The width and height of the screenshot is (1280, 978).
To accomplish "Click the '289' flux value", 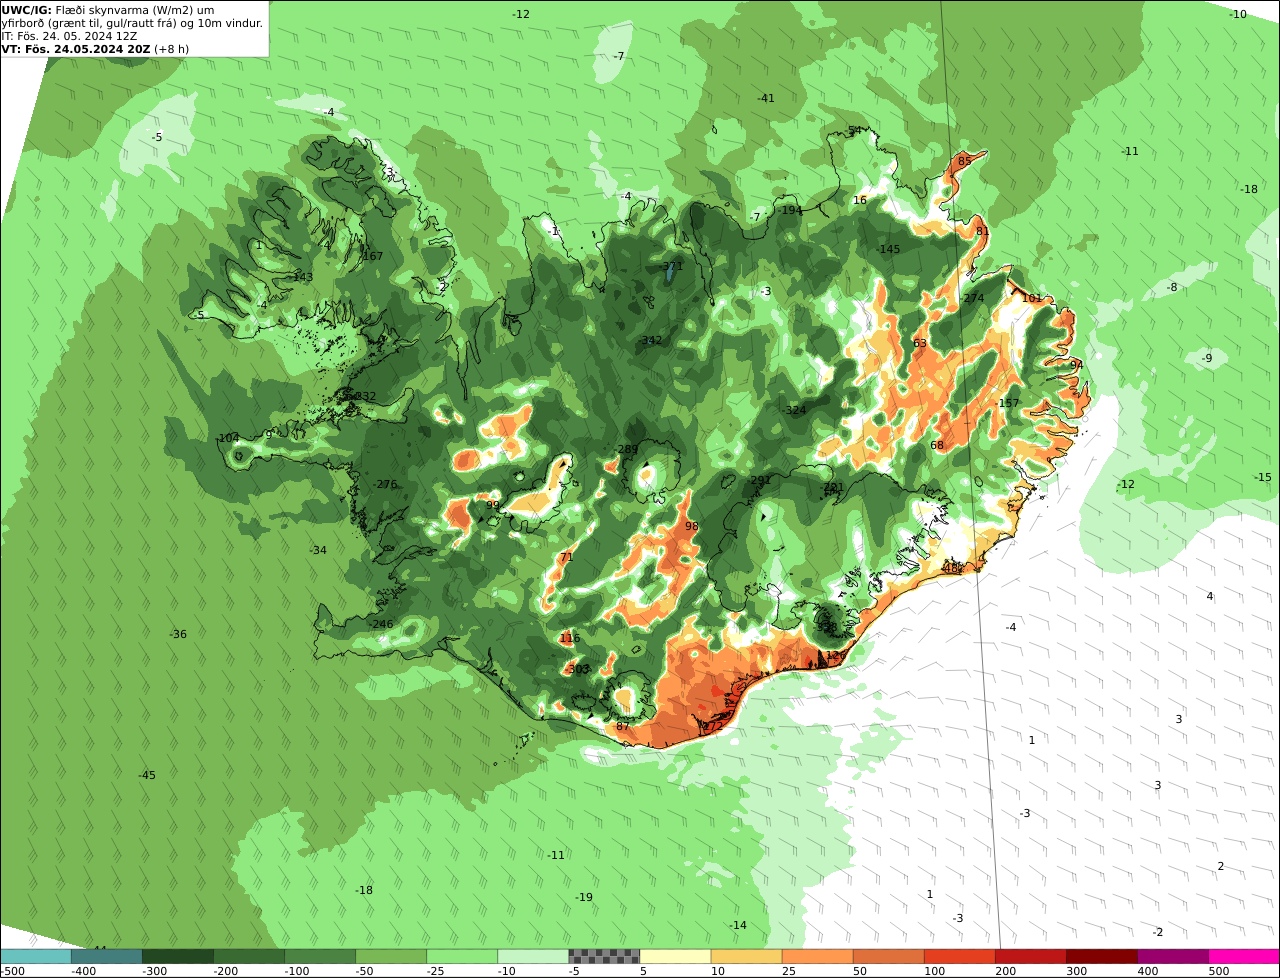I will [627, 449].
